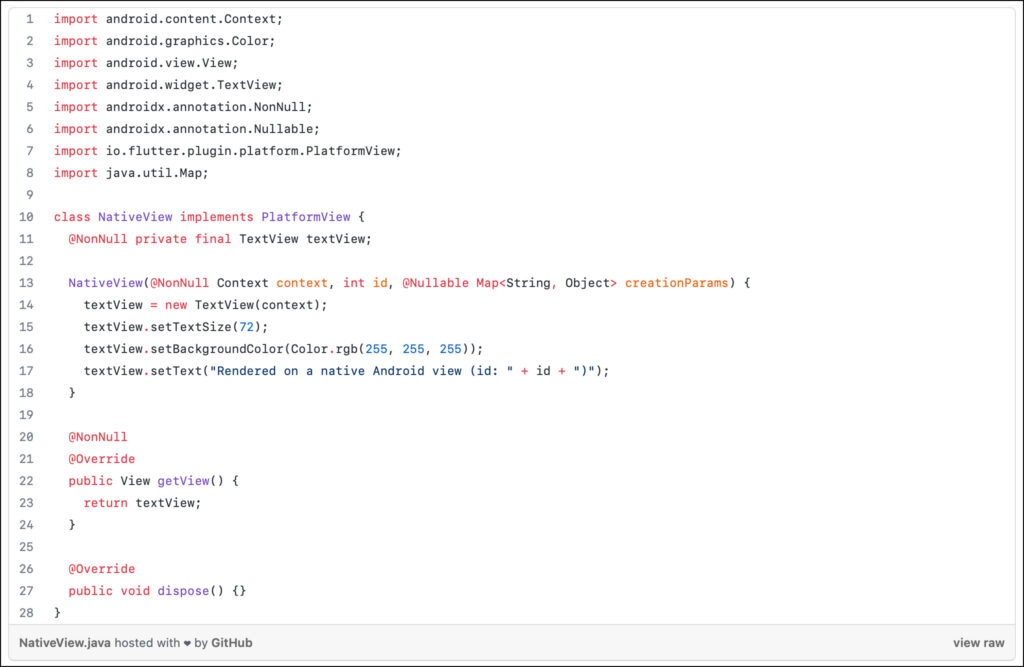
Task: Click line number 13 in the gutter
Action: 27,283
